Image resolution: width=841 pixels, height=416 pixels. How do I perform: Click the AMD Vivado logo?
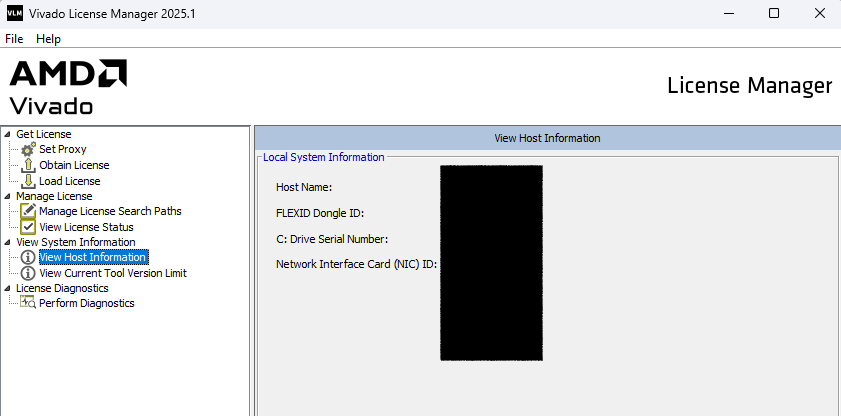[68, 86]
